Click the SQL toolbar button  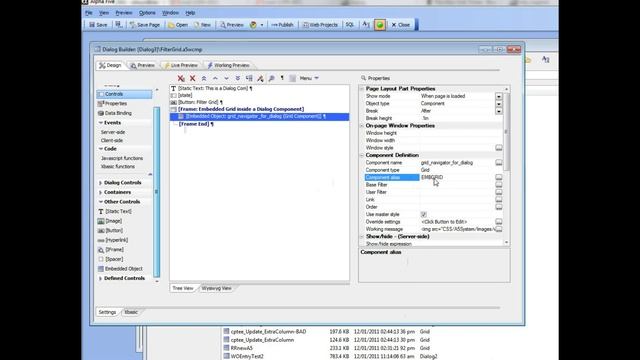[350, 25]
